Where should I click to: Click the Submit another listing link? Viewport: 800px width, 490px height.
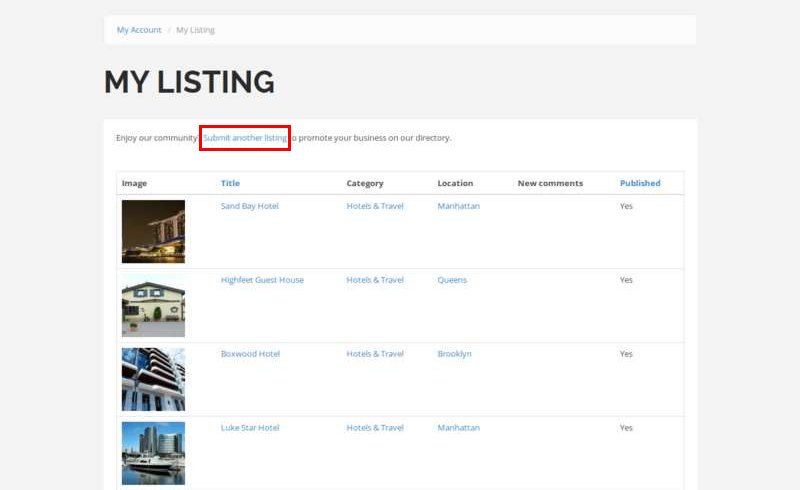[x=245, y=138]
